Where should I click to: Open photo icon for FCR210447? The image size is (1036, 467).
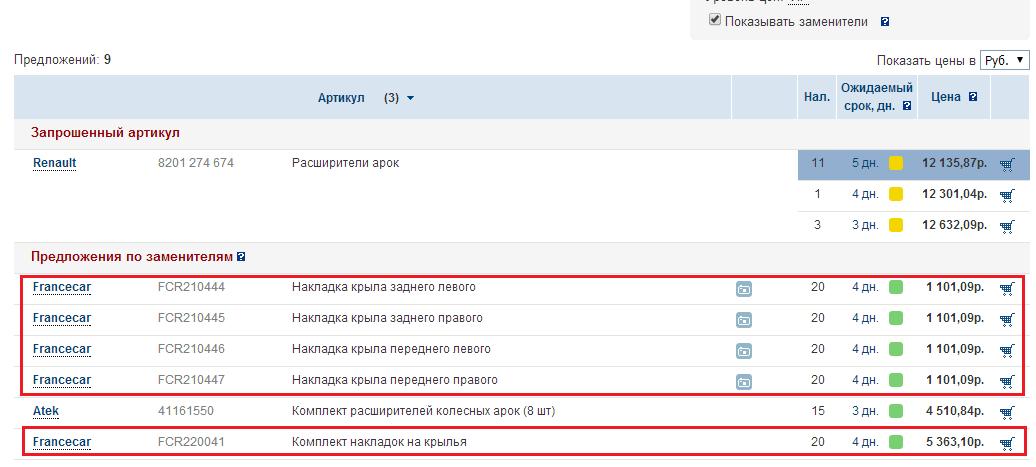click(x=744, y=381)
